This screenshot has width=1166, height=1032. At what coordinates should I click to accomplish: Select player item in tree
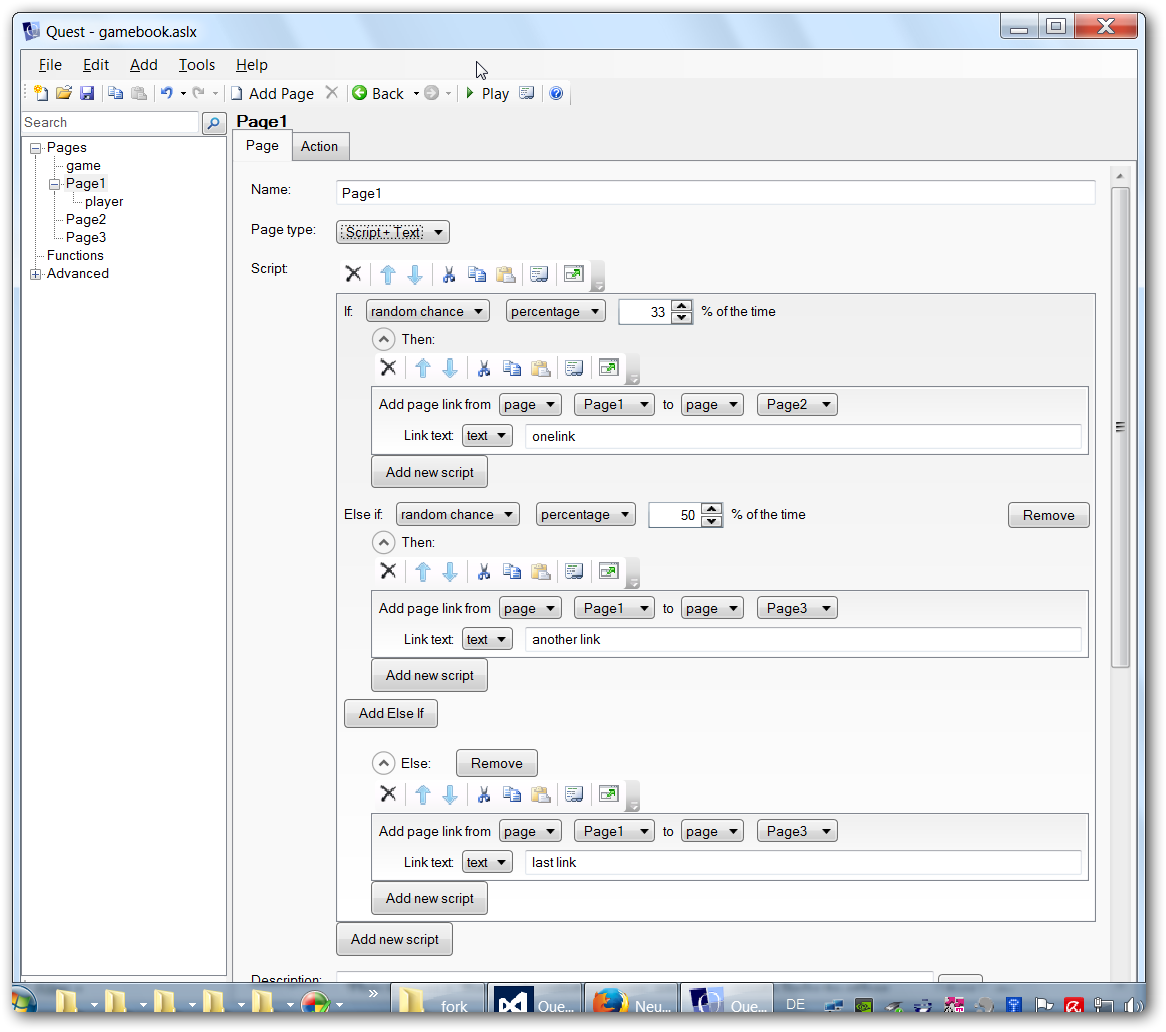(x=104, y=201)
